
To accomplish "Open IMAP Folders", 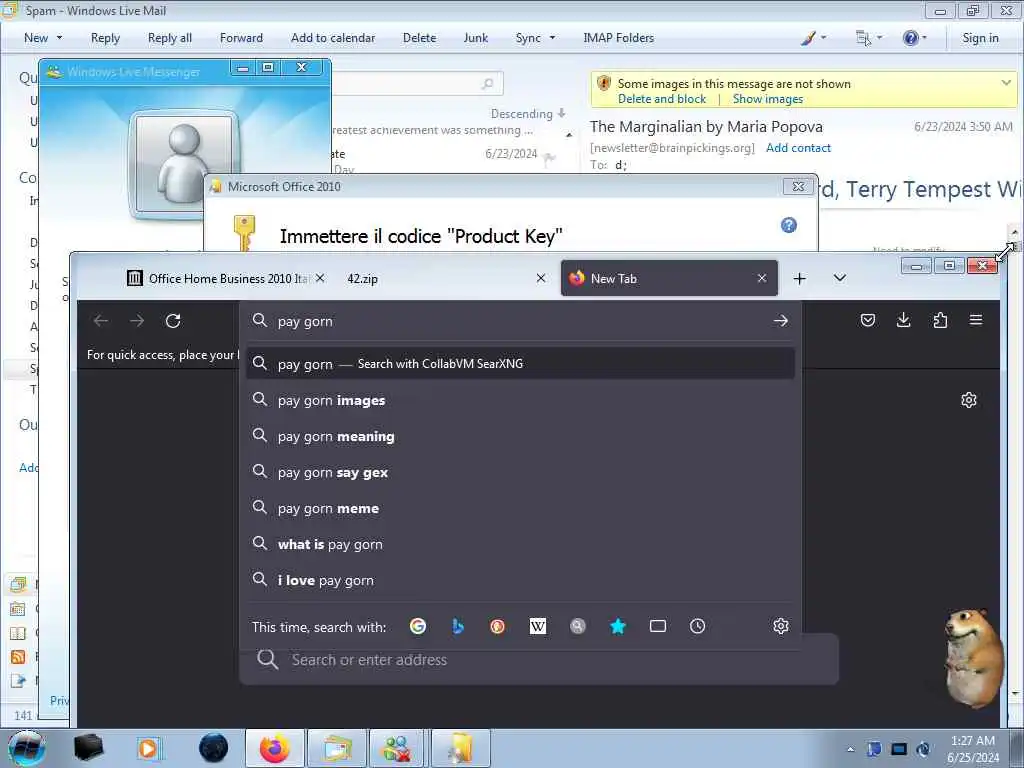I will click(618, 38).
